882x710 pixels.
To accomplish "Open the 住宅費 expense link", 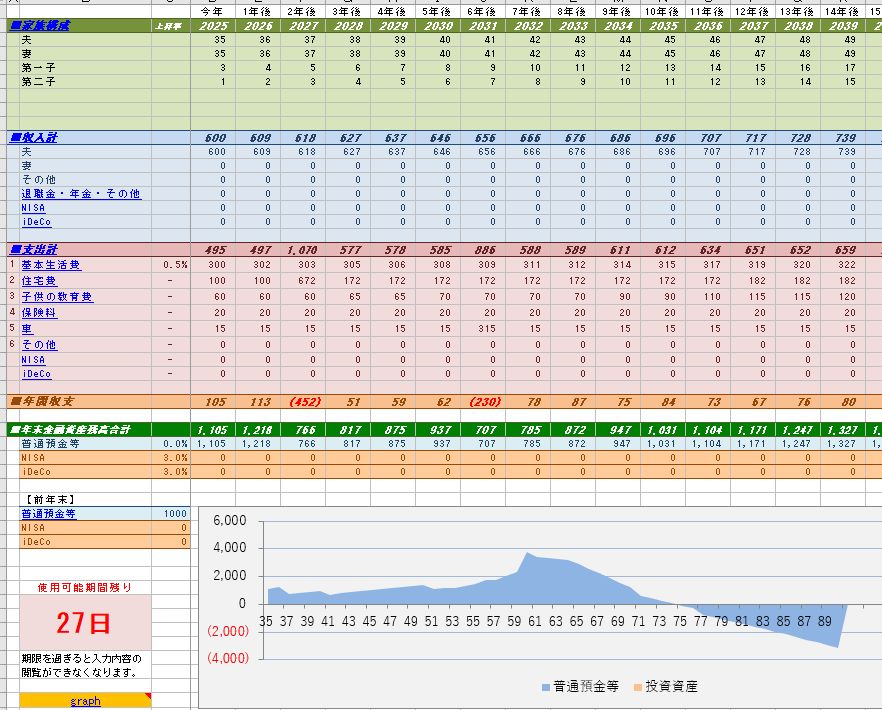I will pyautogui.click(x=40, y=283).
